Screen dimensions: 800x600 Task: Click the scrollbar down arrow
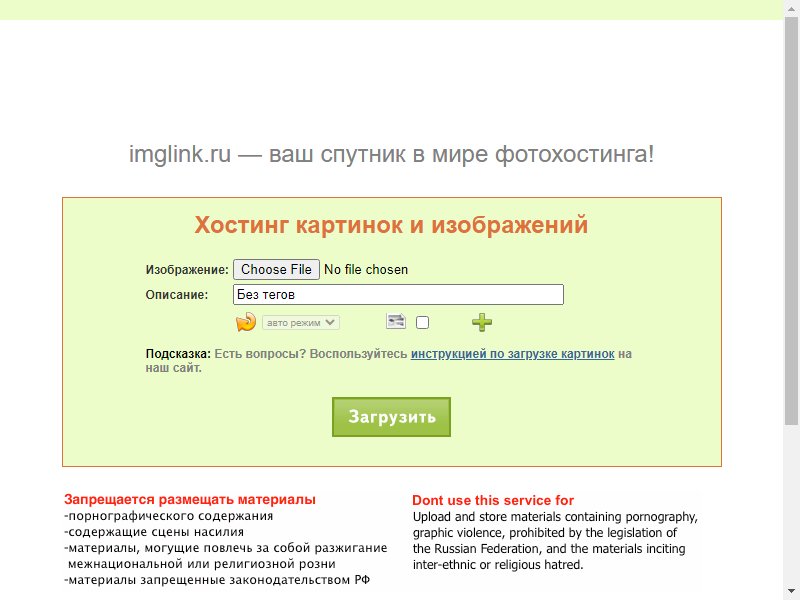pyautogui.click(x=791, y=592)
